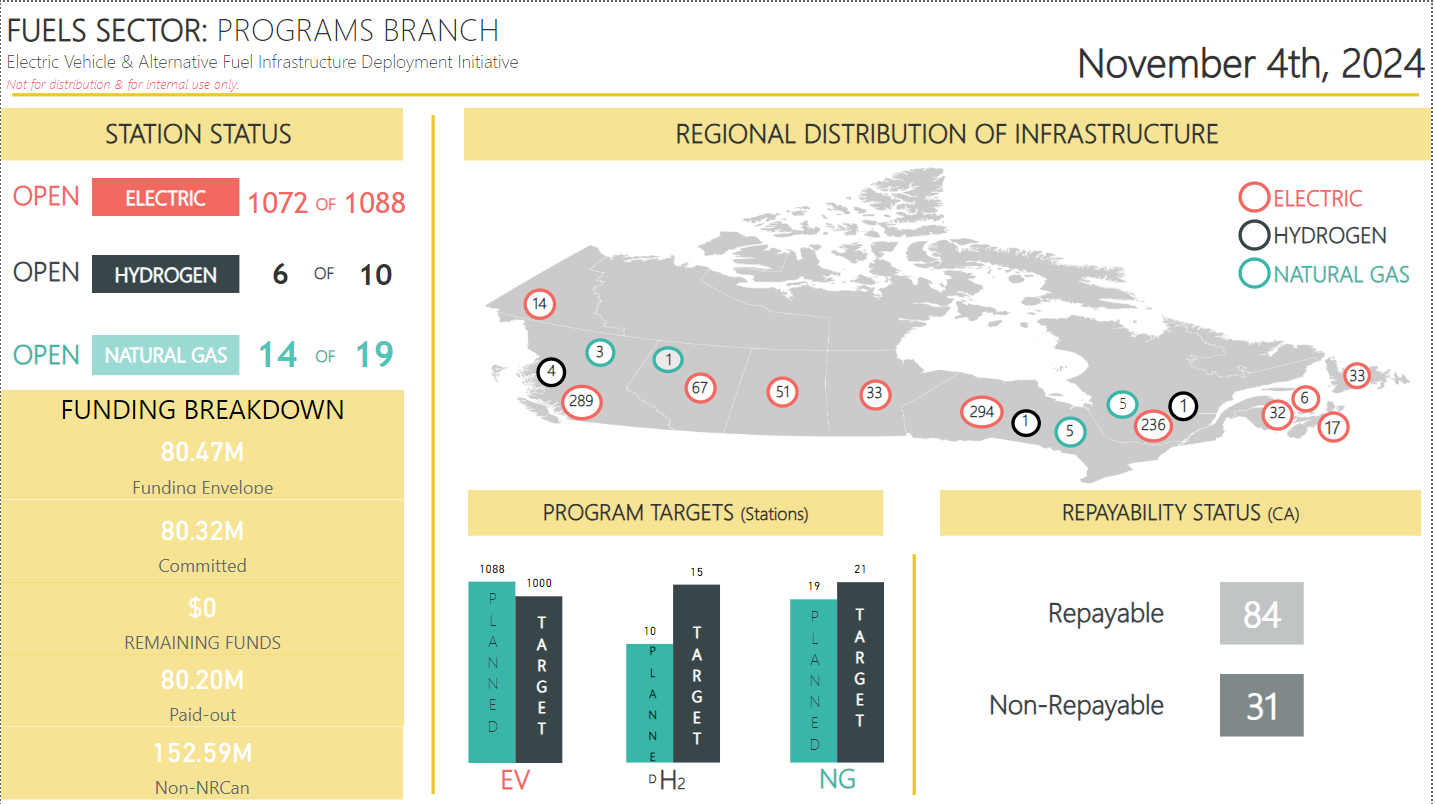Click the teal NG axis label
The width and height of the screenshot is (1435, 804).
[837, 779]
